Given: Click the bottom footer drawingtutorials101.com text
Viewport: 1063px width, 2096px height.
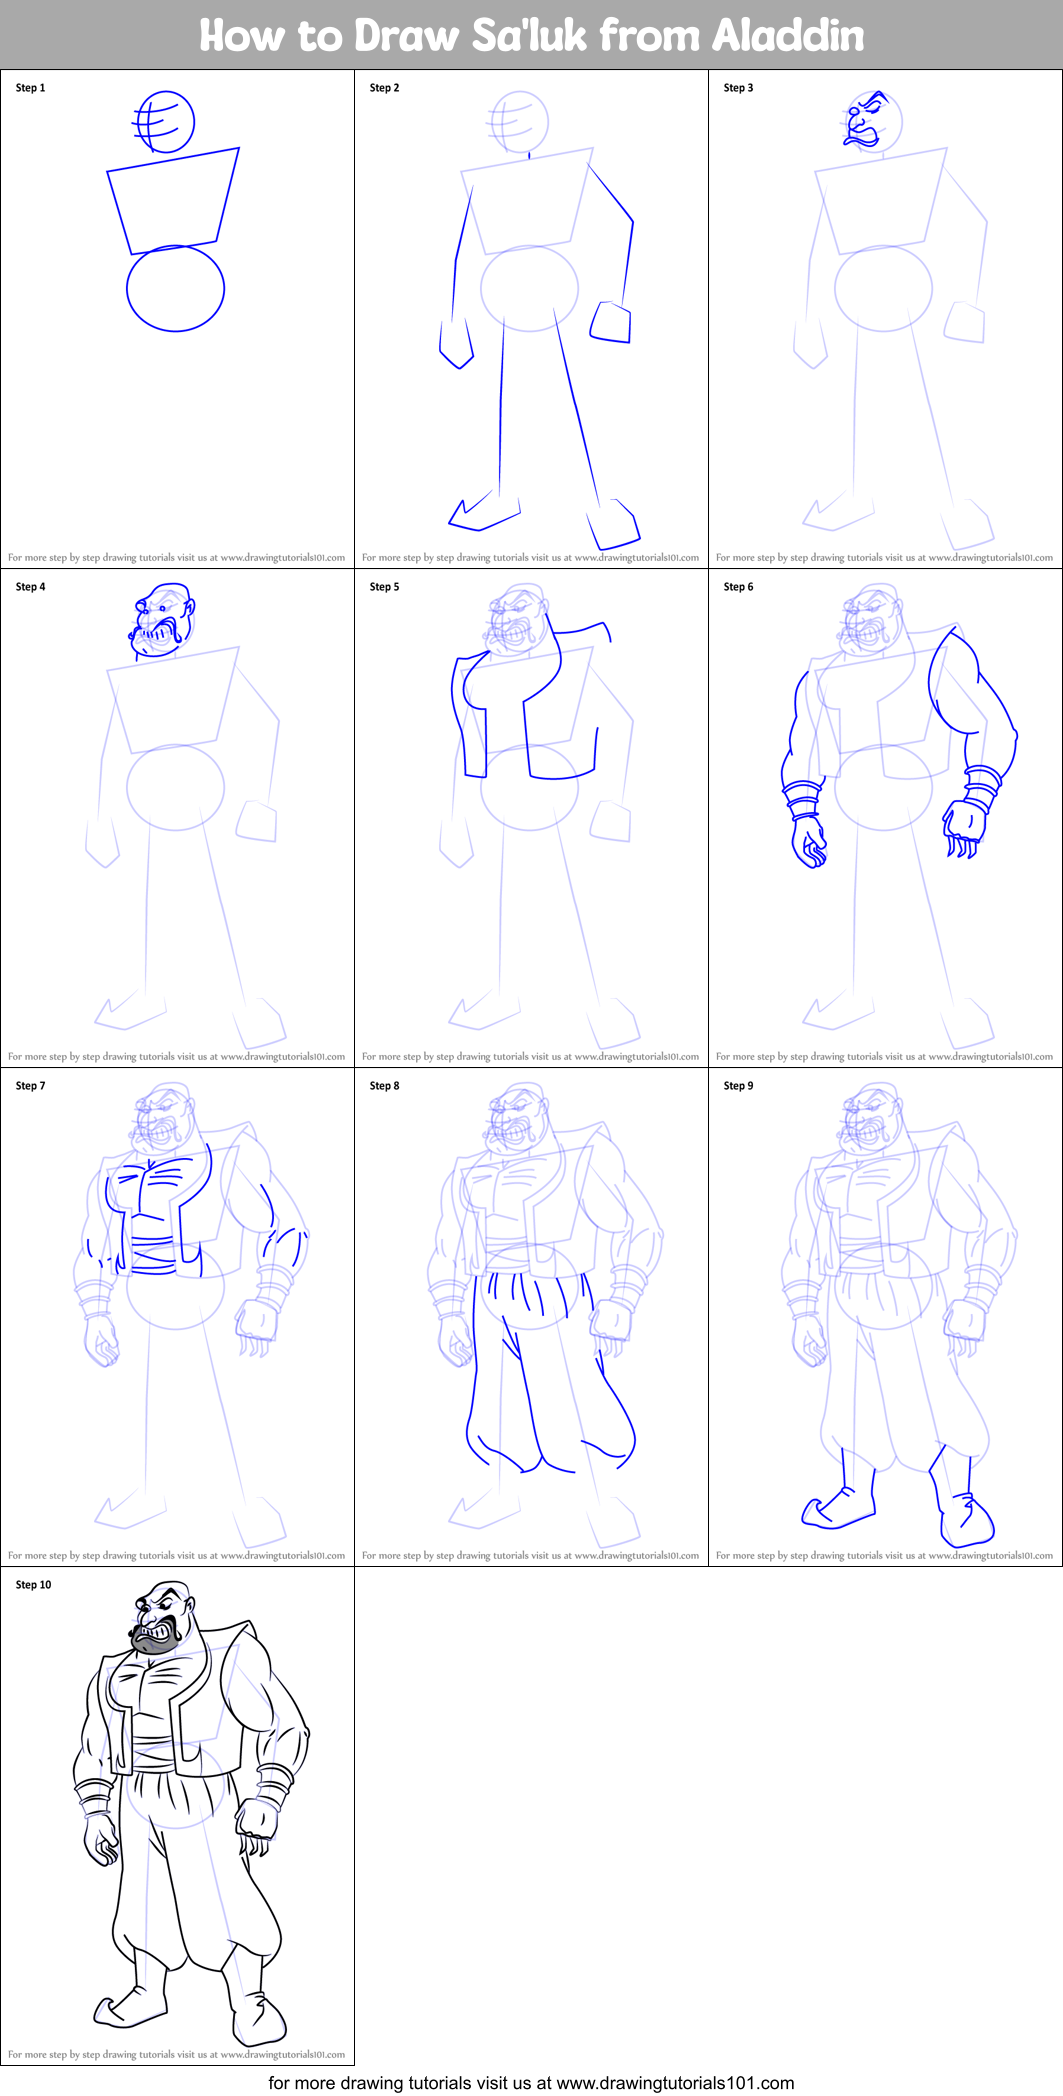Looking at the screenshot, I should tap(531, 2082).
